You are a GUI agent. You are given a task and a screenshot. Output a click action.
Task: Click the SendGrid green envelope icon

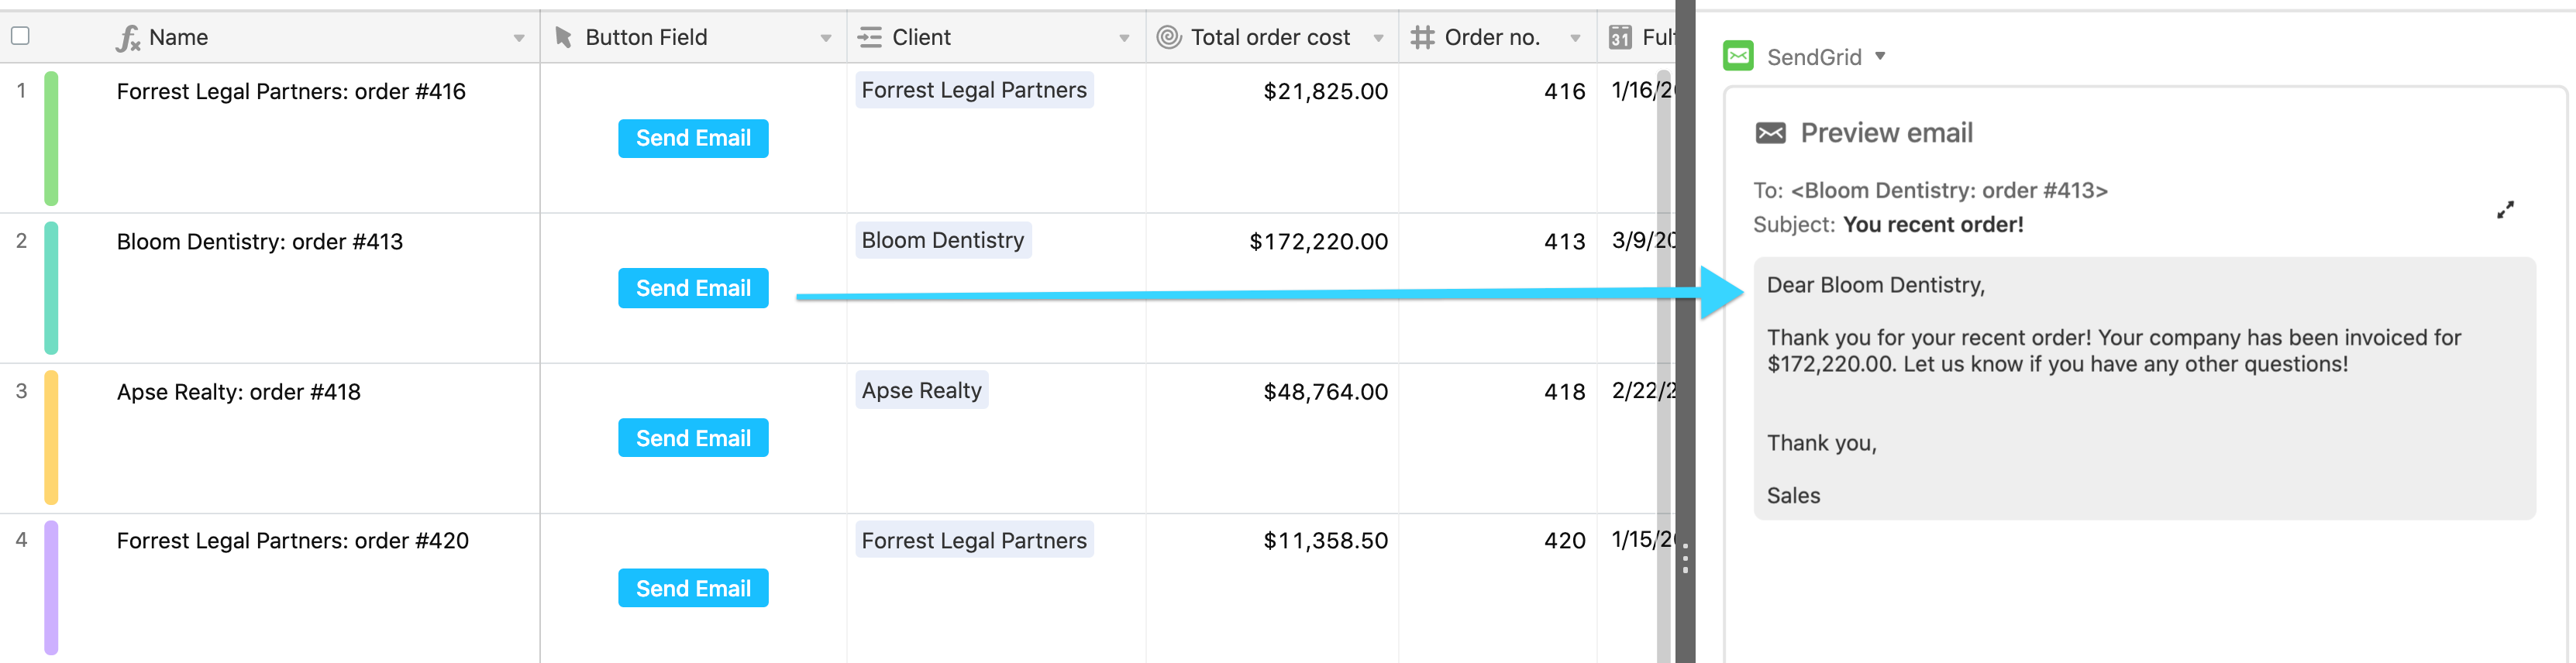click(1738, 56)
